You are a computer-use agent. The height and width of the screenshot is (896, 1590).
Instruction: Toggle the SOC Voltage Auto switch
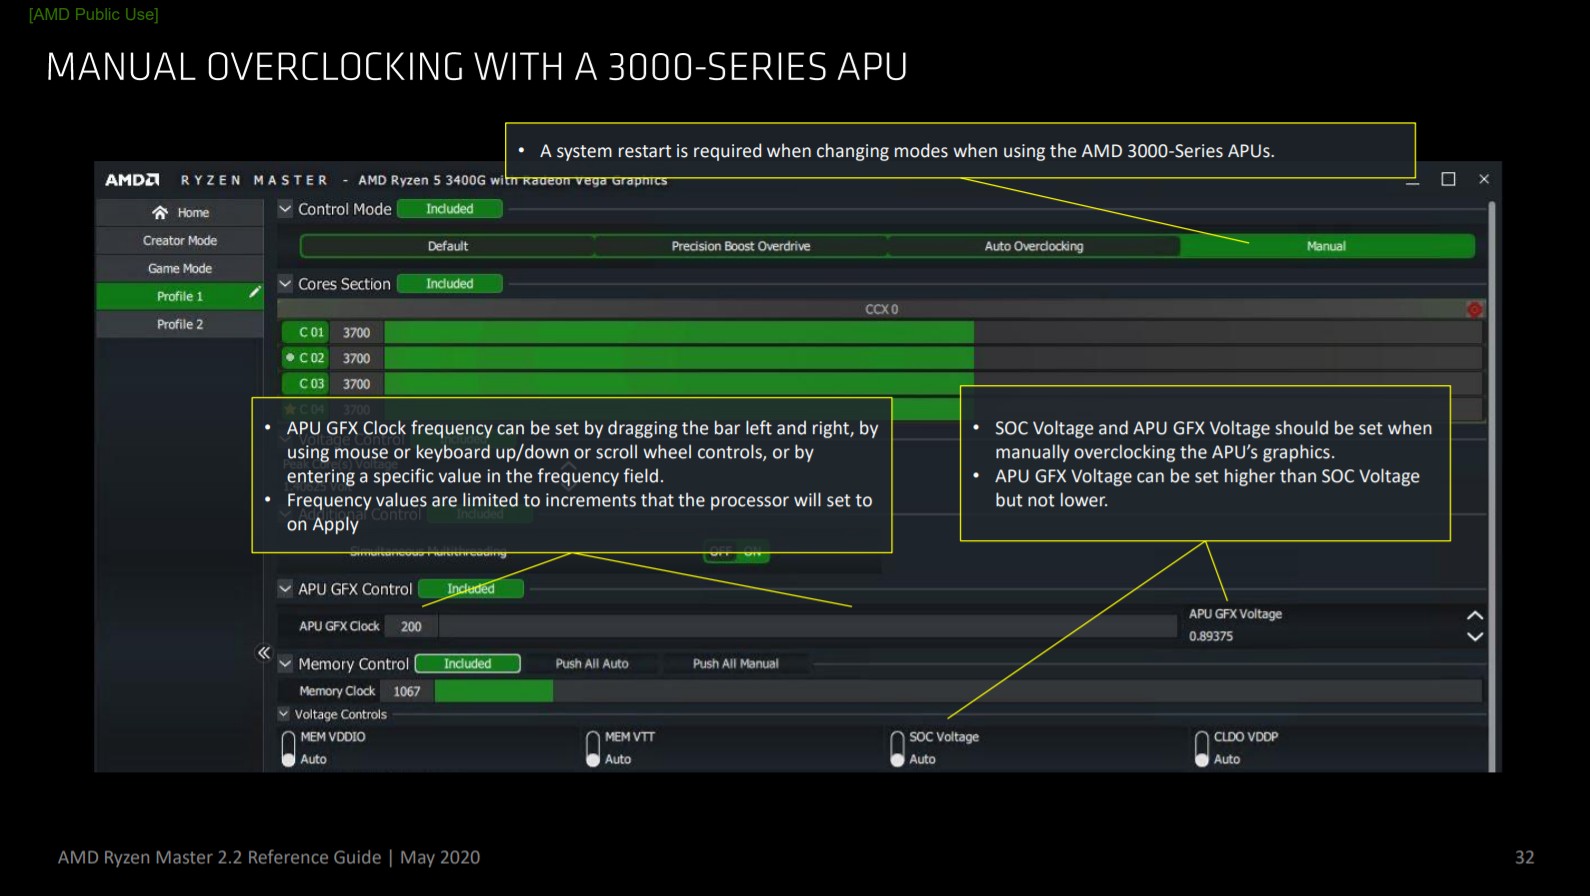pos(898,747)
